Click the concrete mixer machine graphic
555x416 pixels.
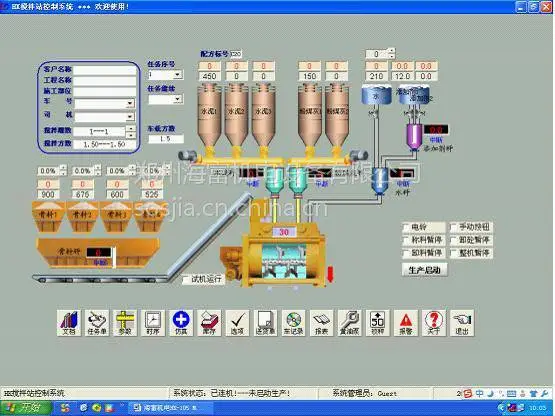click(283, 255)
